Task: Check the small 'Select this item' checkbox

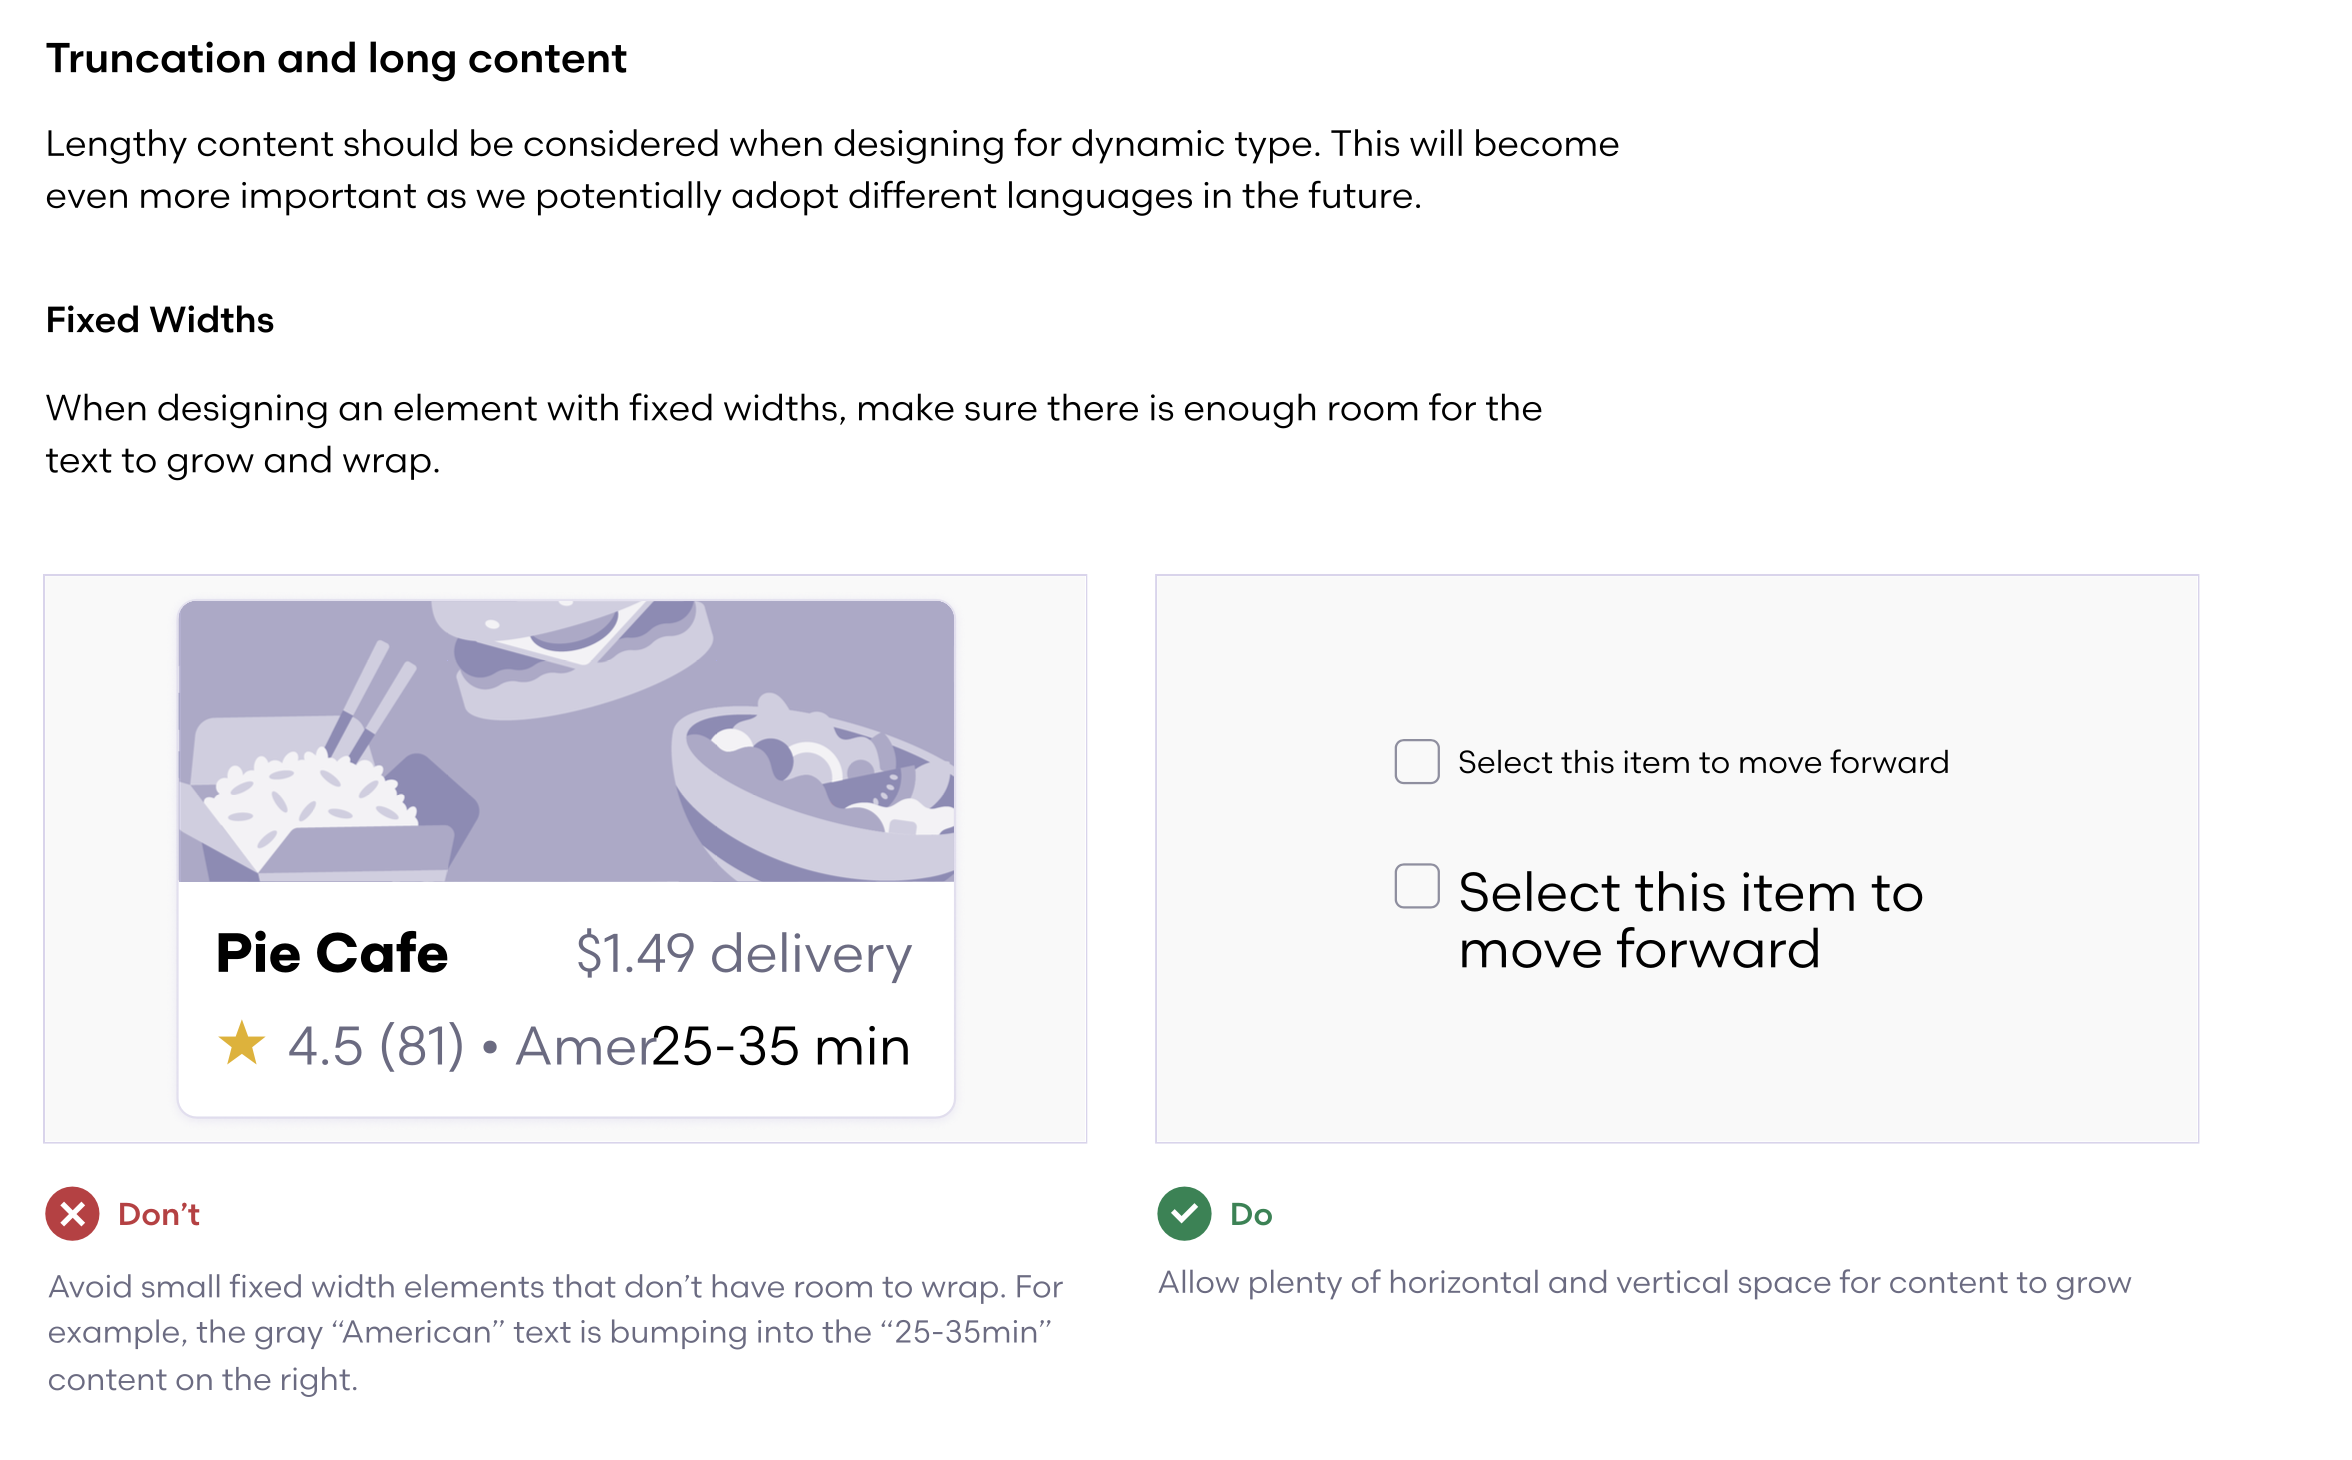Action: click(x=1416, y=761)
